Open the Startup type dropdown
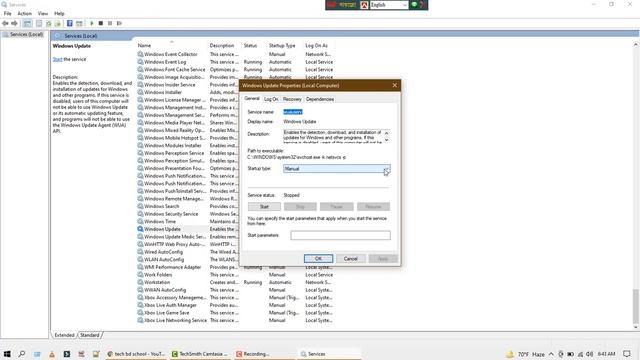The width and height of the screenshot is (640, 360). point(337,169)
